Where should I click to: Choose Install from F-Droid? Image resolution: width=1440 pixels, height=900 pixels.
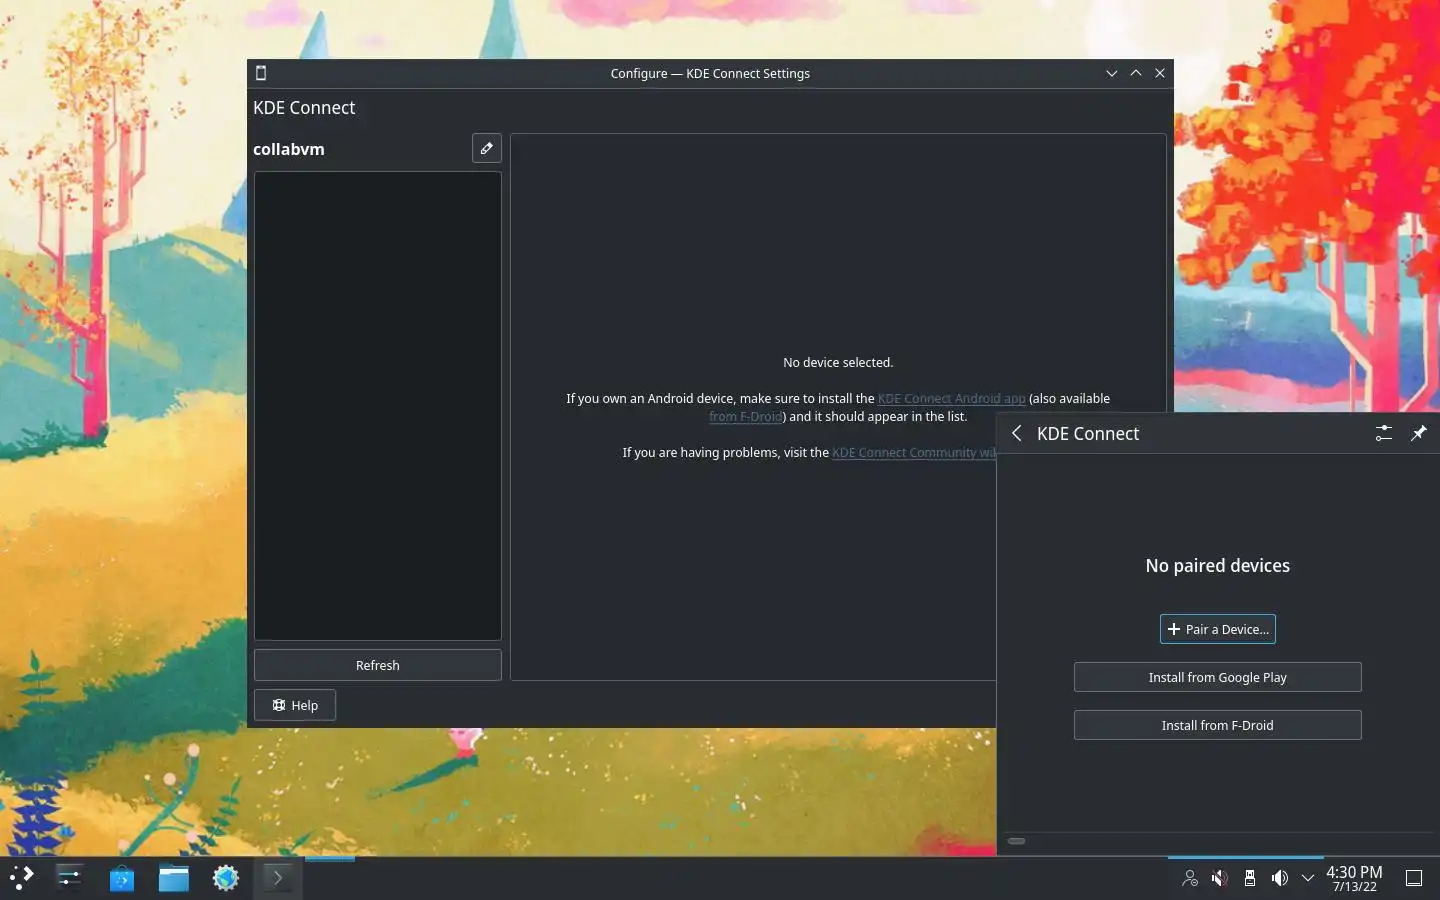tap(1217, 725)
